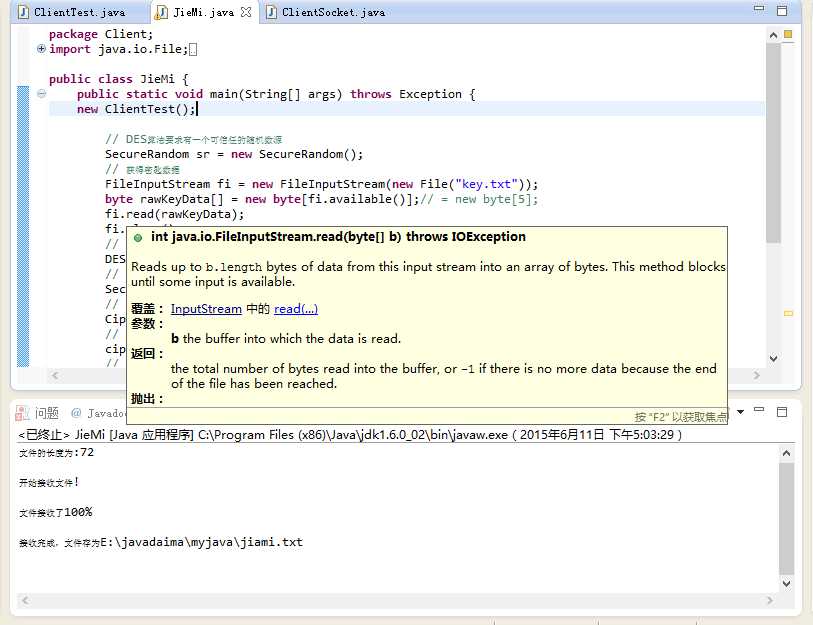Click the JieMi.java warning file icon

(161, 12)
